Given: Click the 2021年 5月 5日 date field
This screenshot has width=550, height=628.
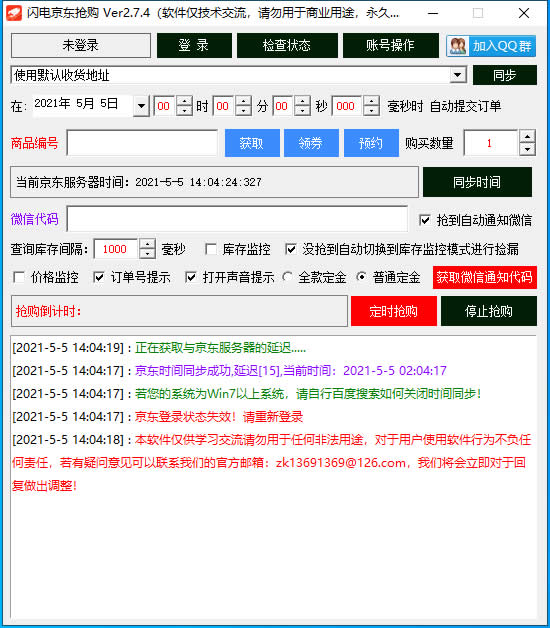Looking at the screenshot, I should point(82,105).
